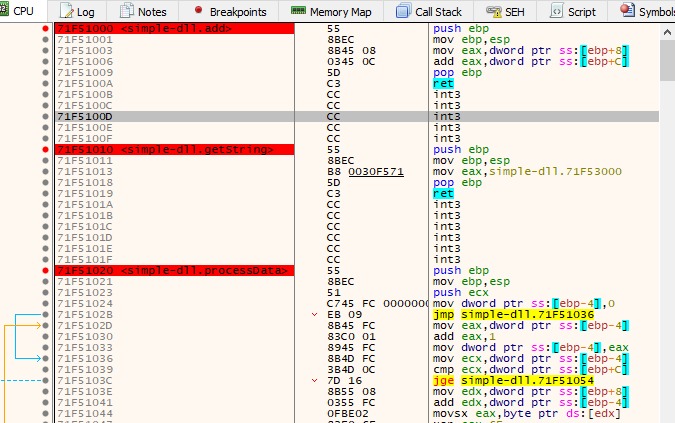Viewport: 675px width, 423px height.
Task: Click the red Breakpoints tab dot icon
Action: (198, 9)
